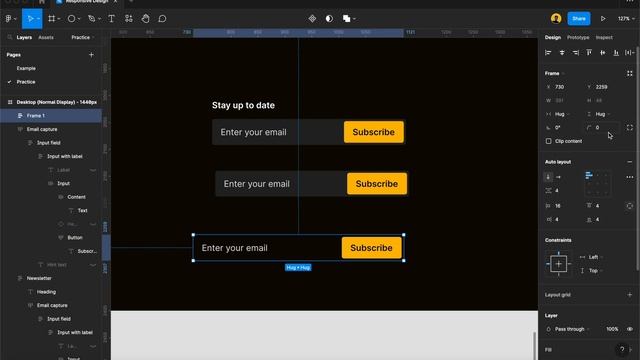This screenshot has height=360, width=640.
Task: Enable the Clip content checkbox
Action: tap(549, 141)
